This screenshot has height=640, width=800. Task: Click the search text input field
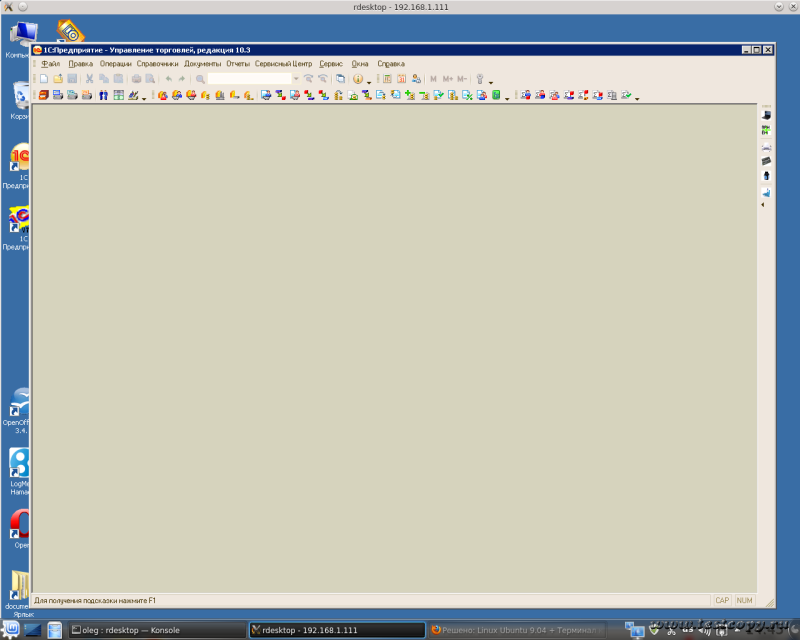click(250, 78)
